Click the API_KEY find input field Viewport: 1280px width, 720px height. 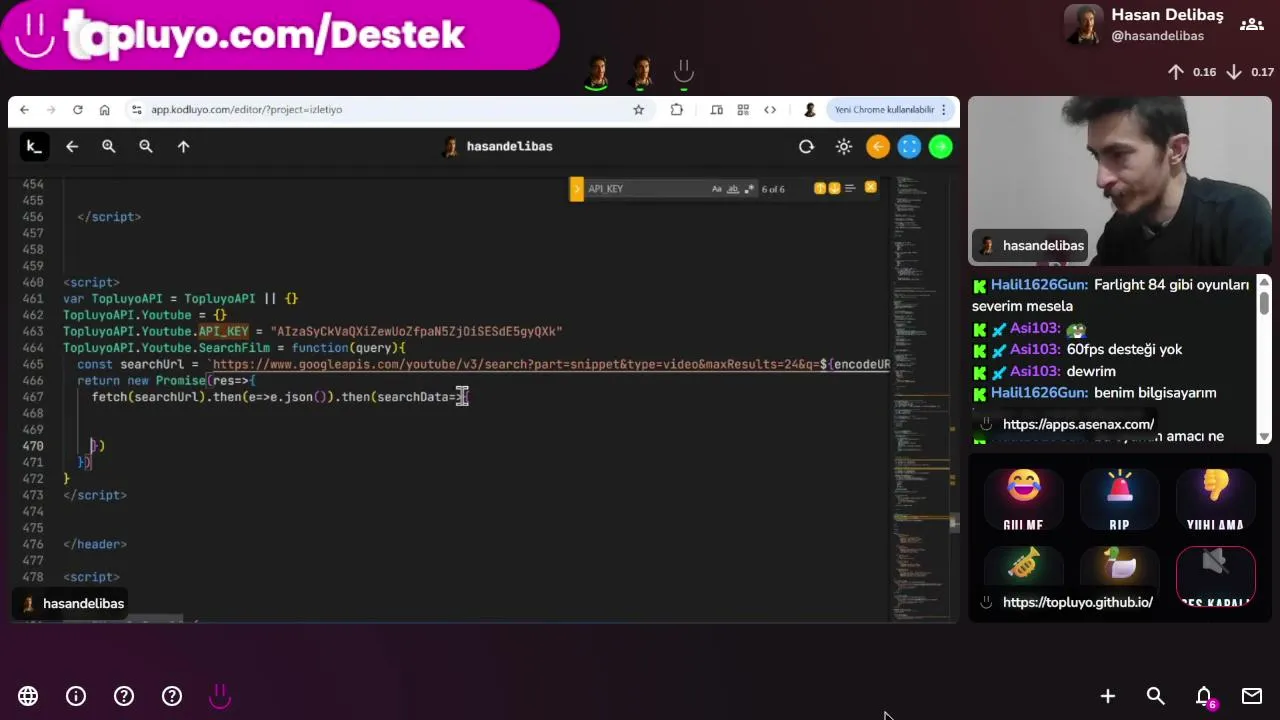[x=645, y=189]
